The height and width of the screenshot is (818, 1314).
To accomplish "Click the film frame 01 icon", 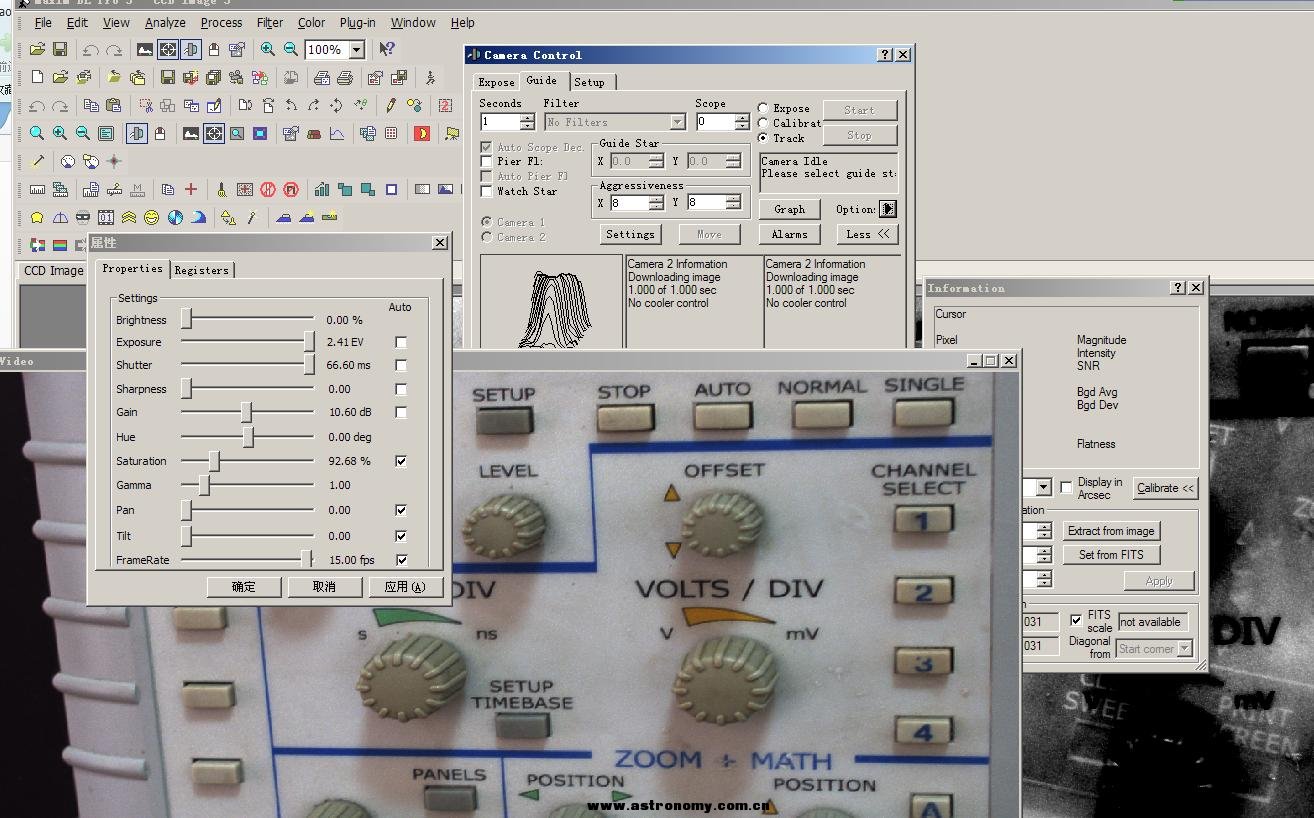I will click(106, 217).
